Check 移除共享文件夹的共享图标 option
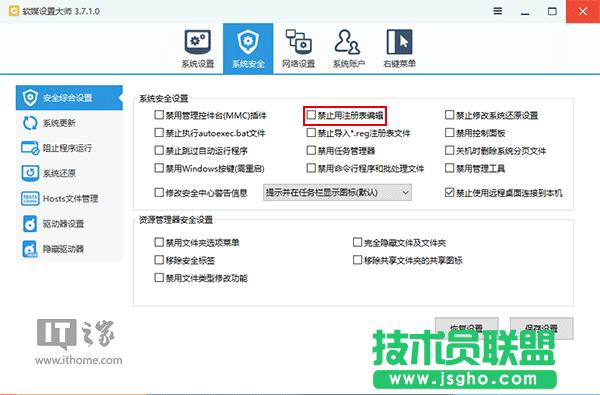The width and height of the screenshot is (600, 395). point(357,260)
